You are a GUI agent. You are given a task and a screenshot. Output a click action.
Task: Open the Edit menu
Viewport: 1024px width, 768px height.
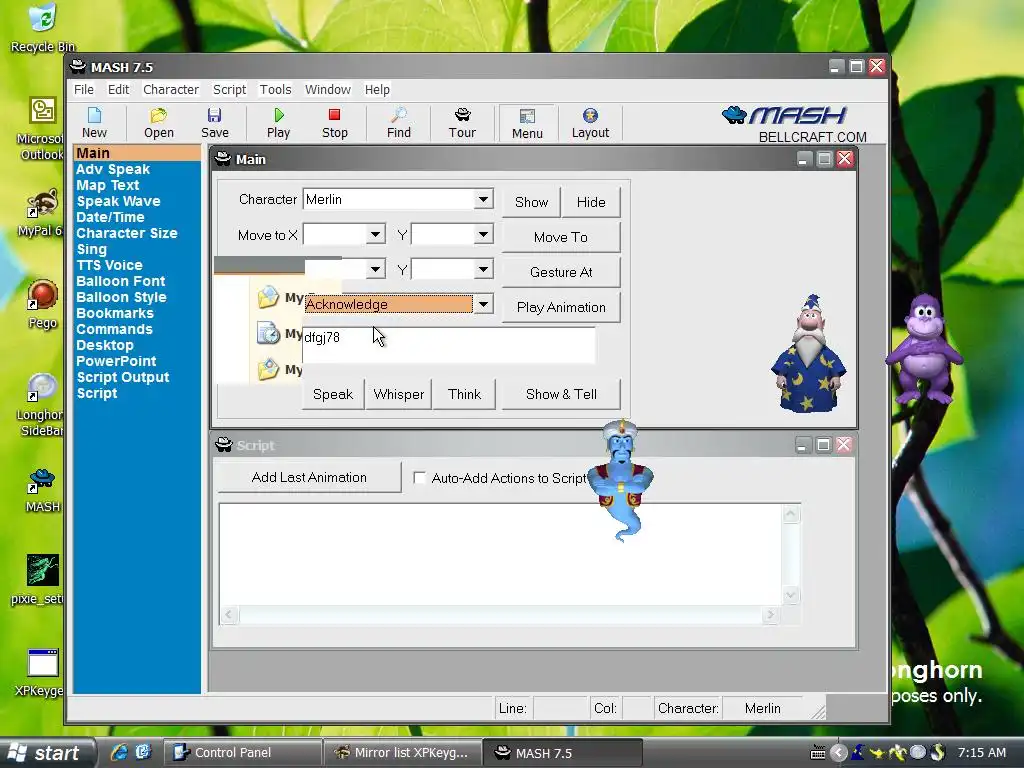click(118, 89)
